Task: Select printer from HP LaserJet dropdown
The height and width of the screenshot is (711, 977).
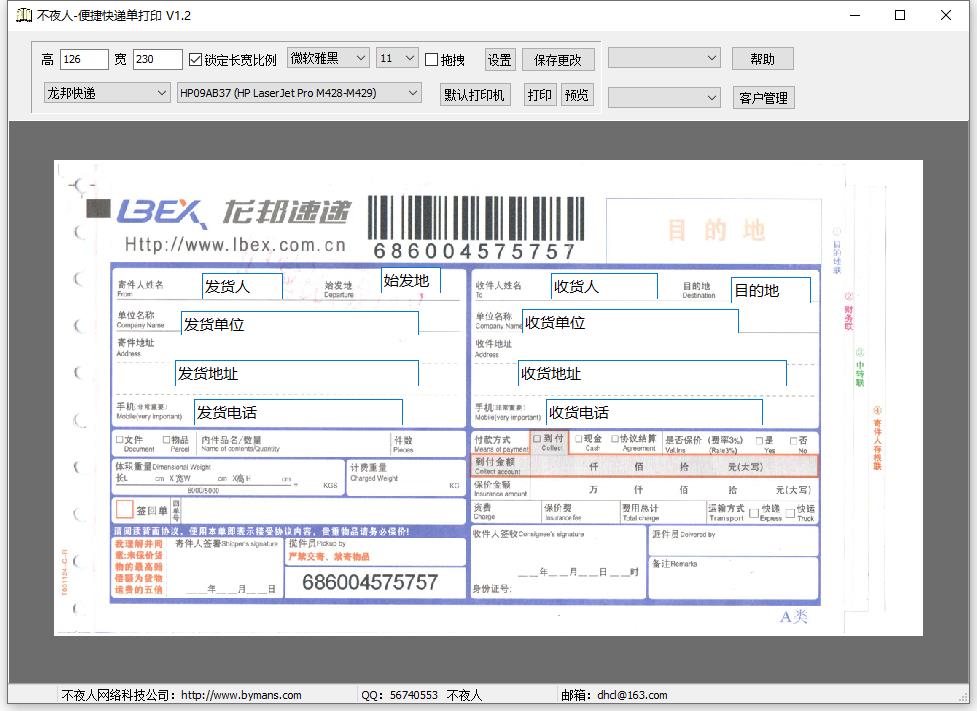Action: click(x=299, y=93)
